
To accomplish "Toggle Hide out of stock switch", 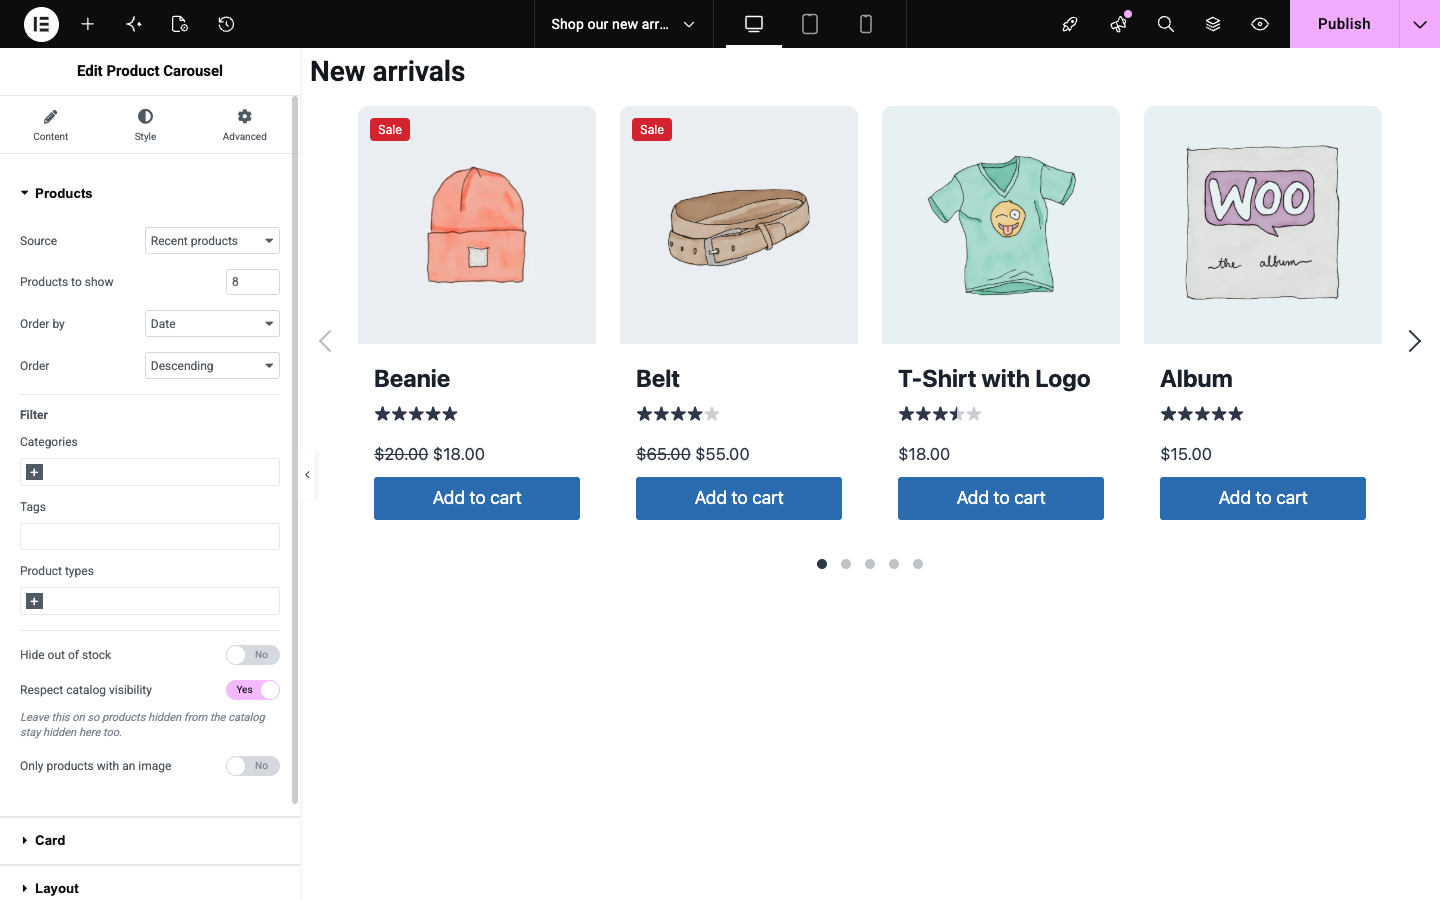I will click(x=253, y=655).
